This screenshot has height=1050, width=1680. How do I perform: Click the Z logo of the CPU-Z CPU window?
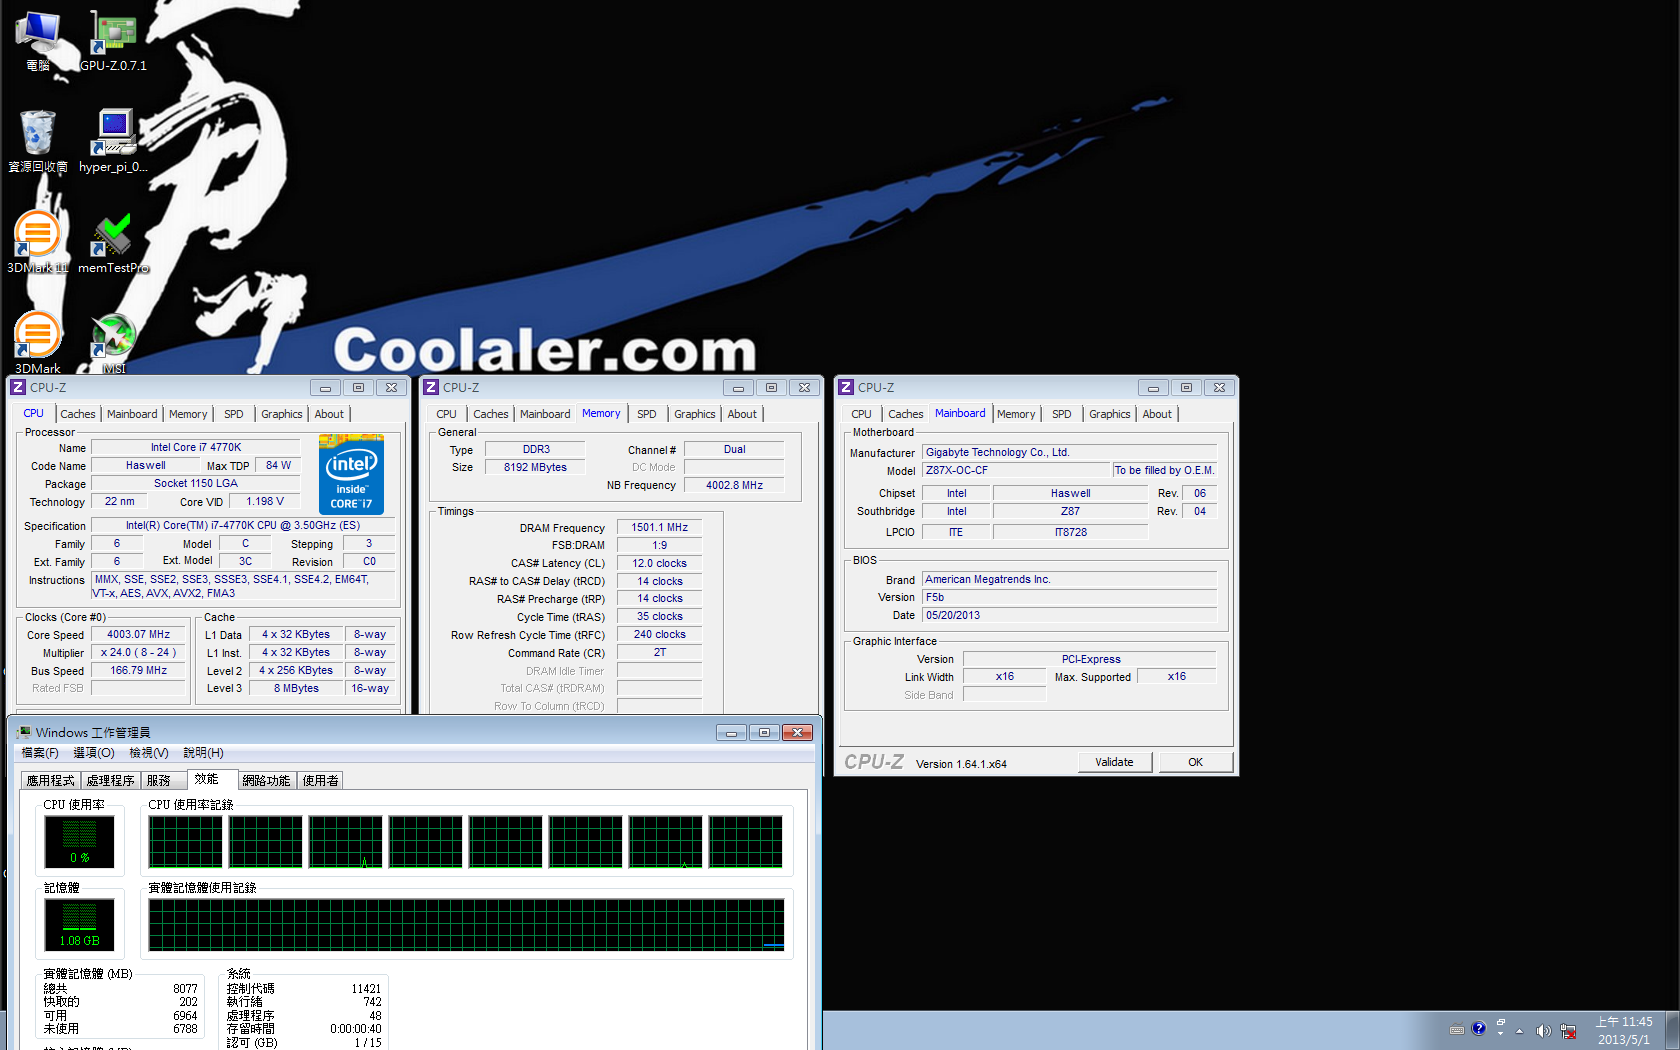click(18, 387)
